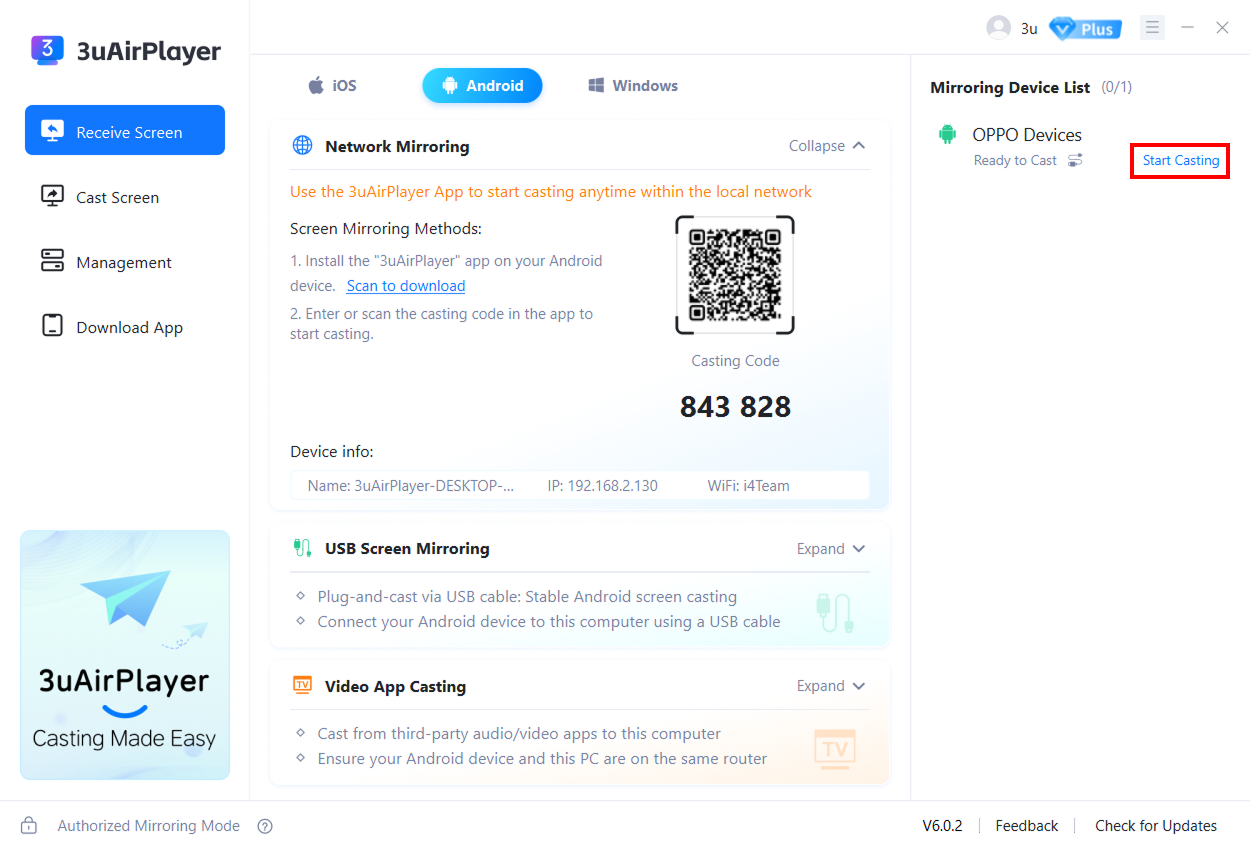Click the Plus membership diamond badge
Viewport: 1250px width, 850px height.
pos(1085,28)
